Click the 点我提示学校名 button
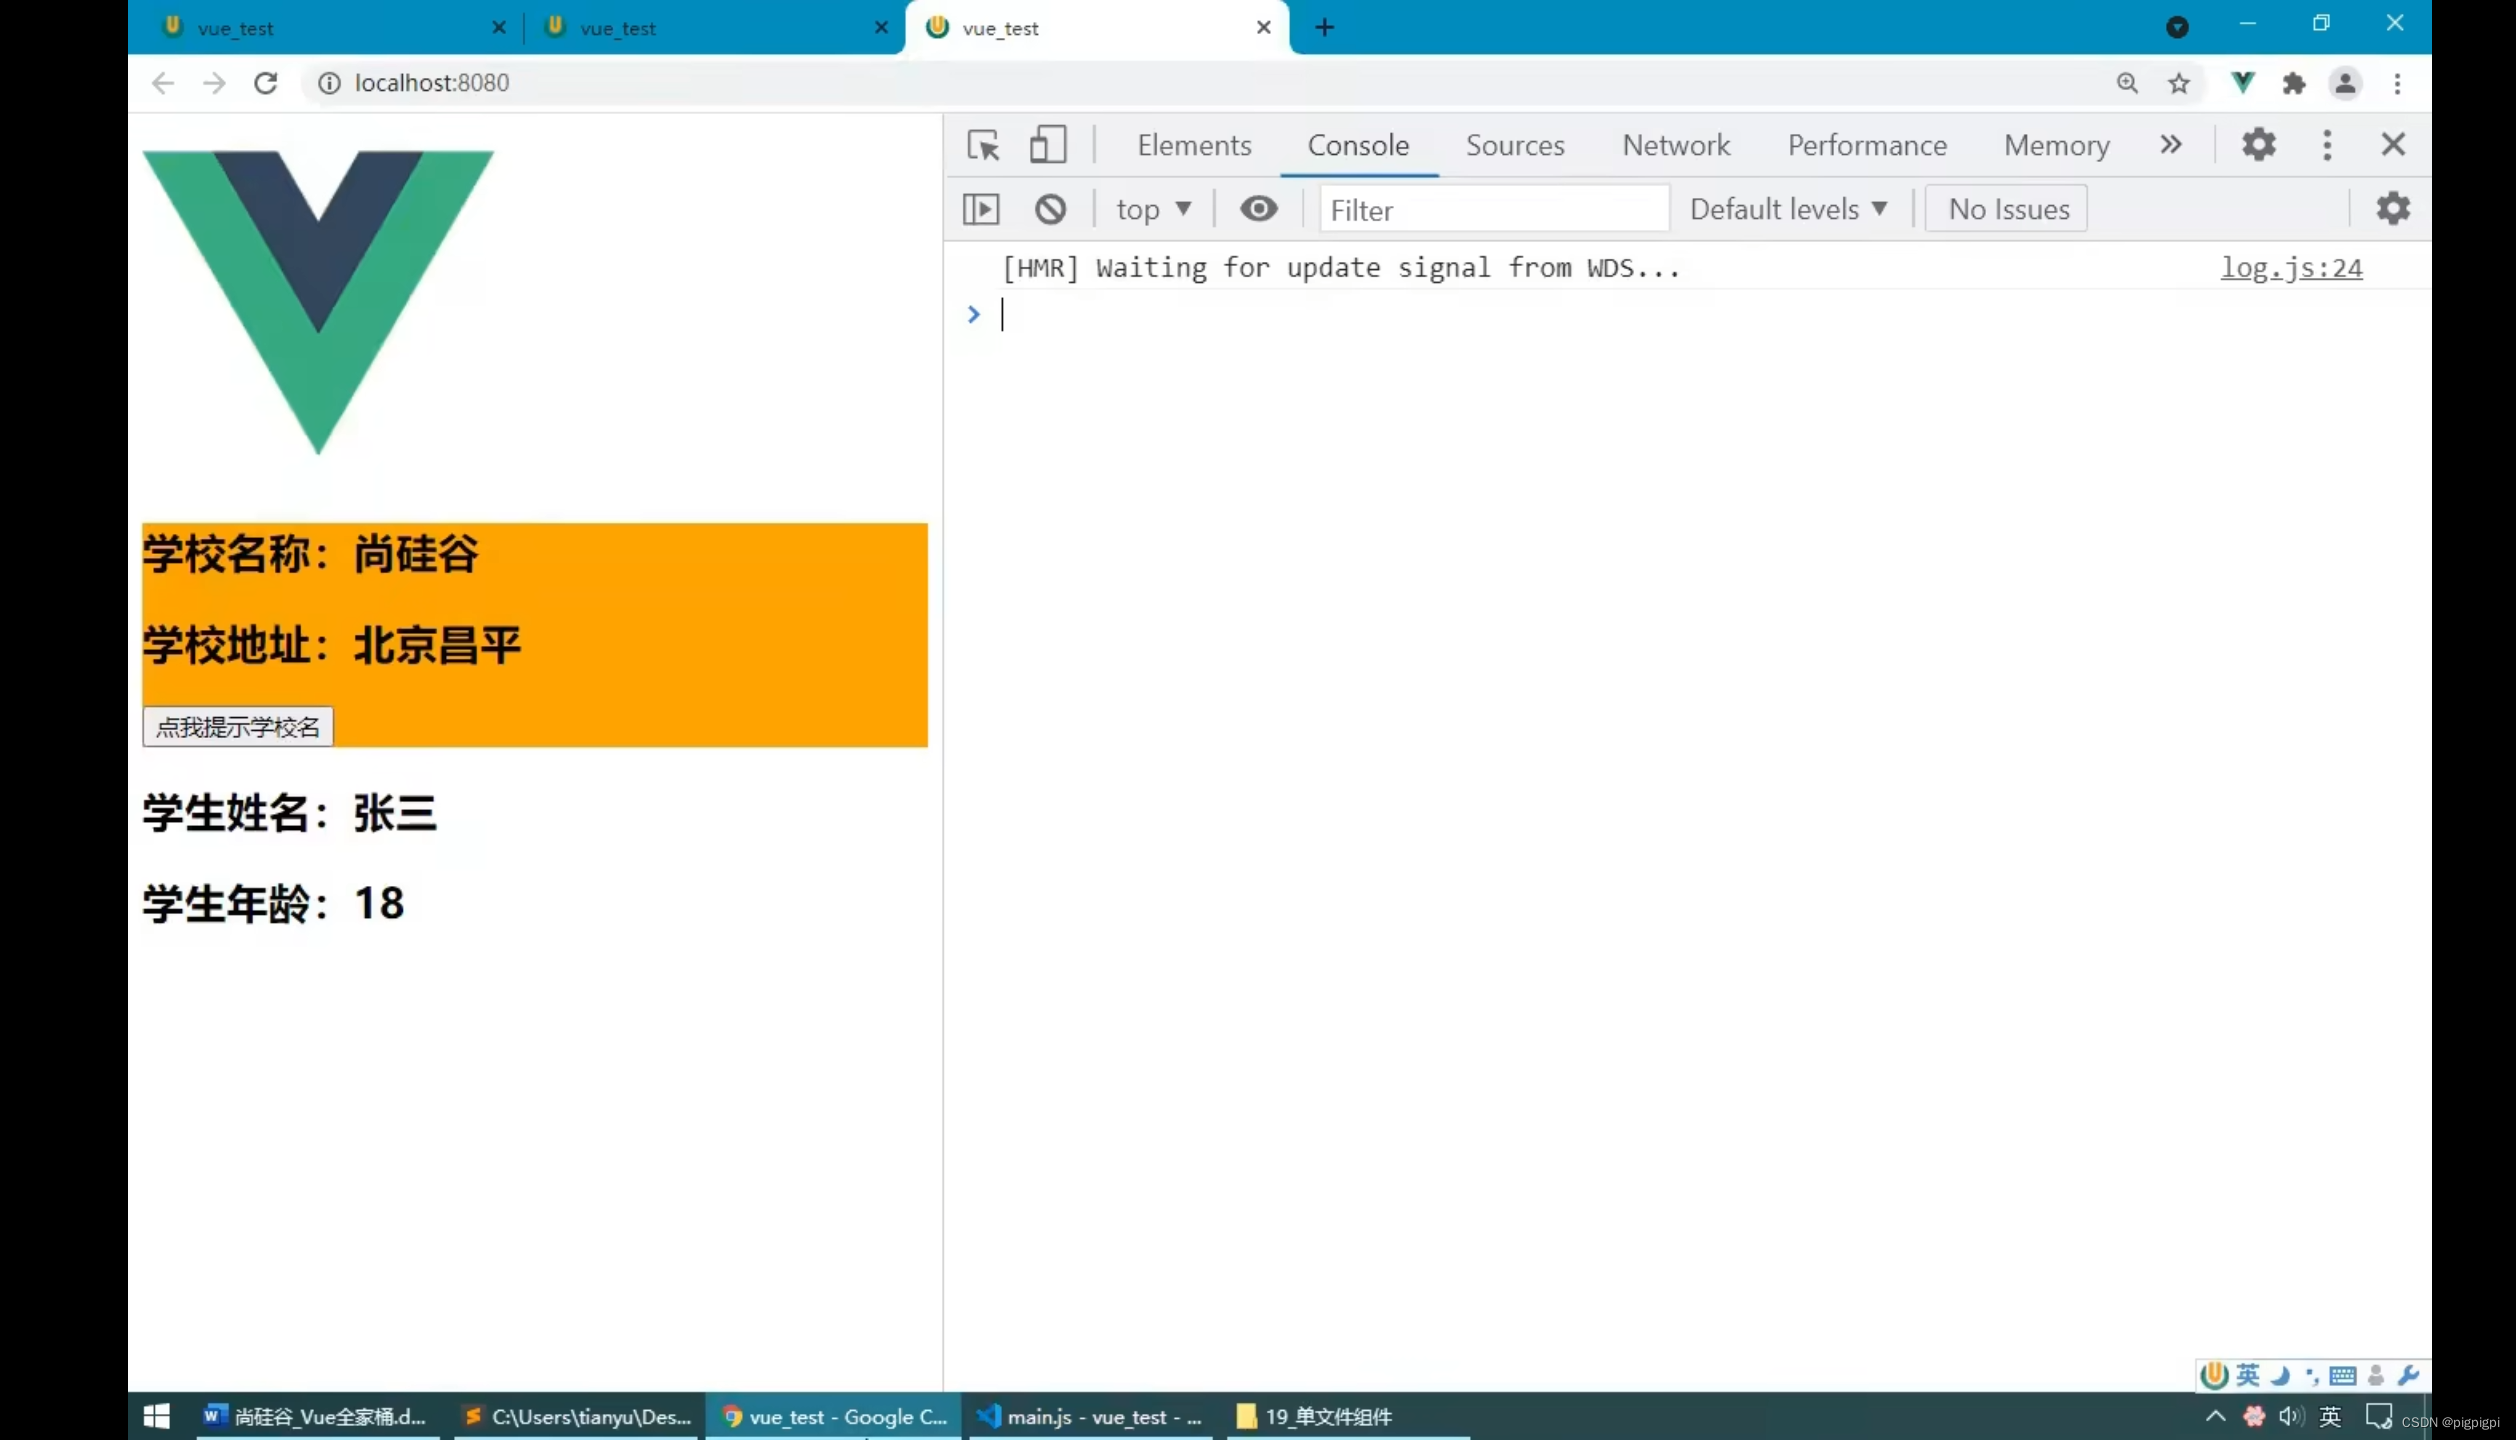2516x1440 pixels. tap(237, 726)
